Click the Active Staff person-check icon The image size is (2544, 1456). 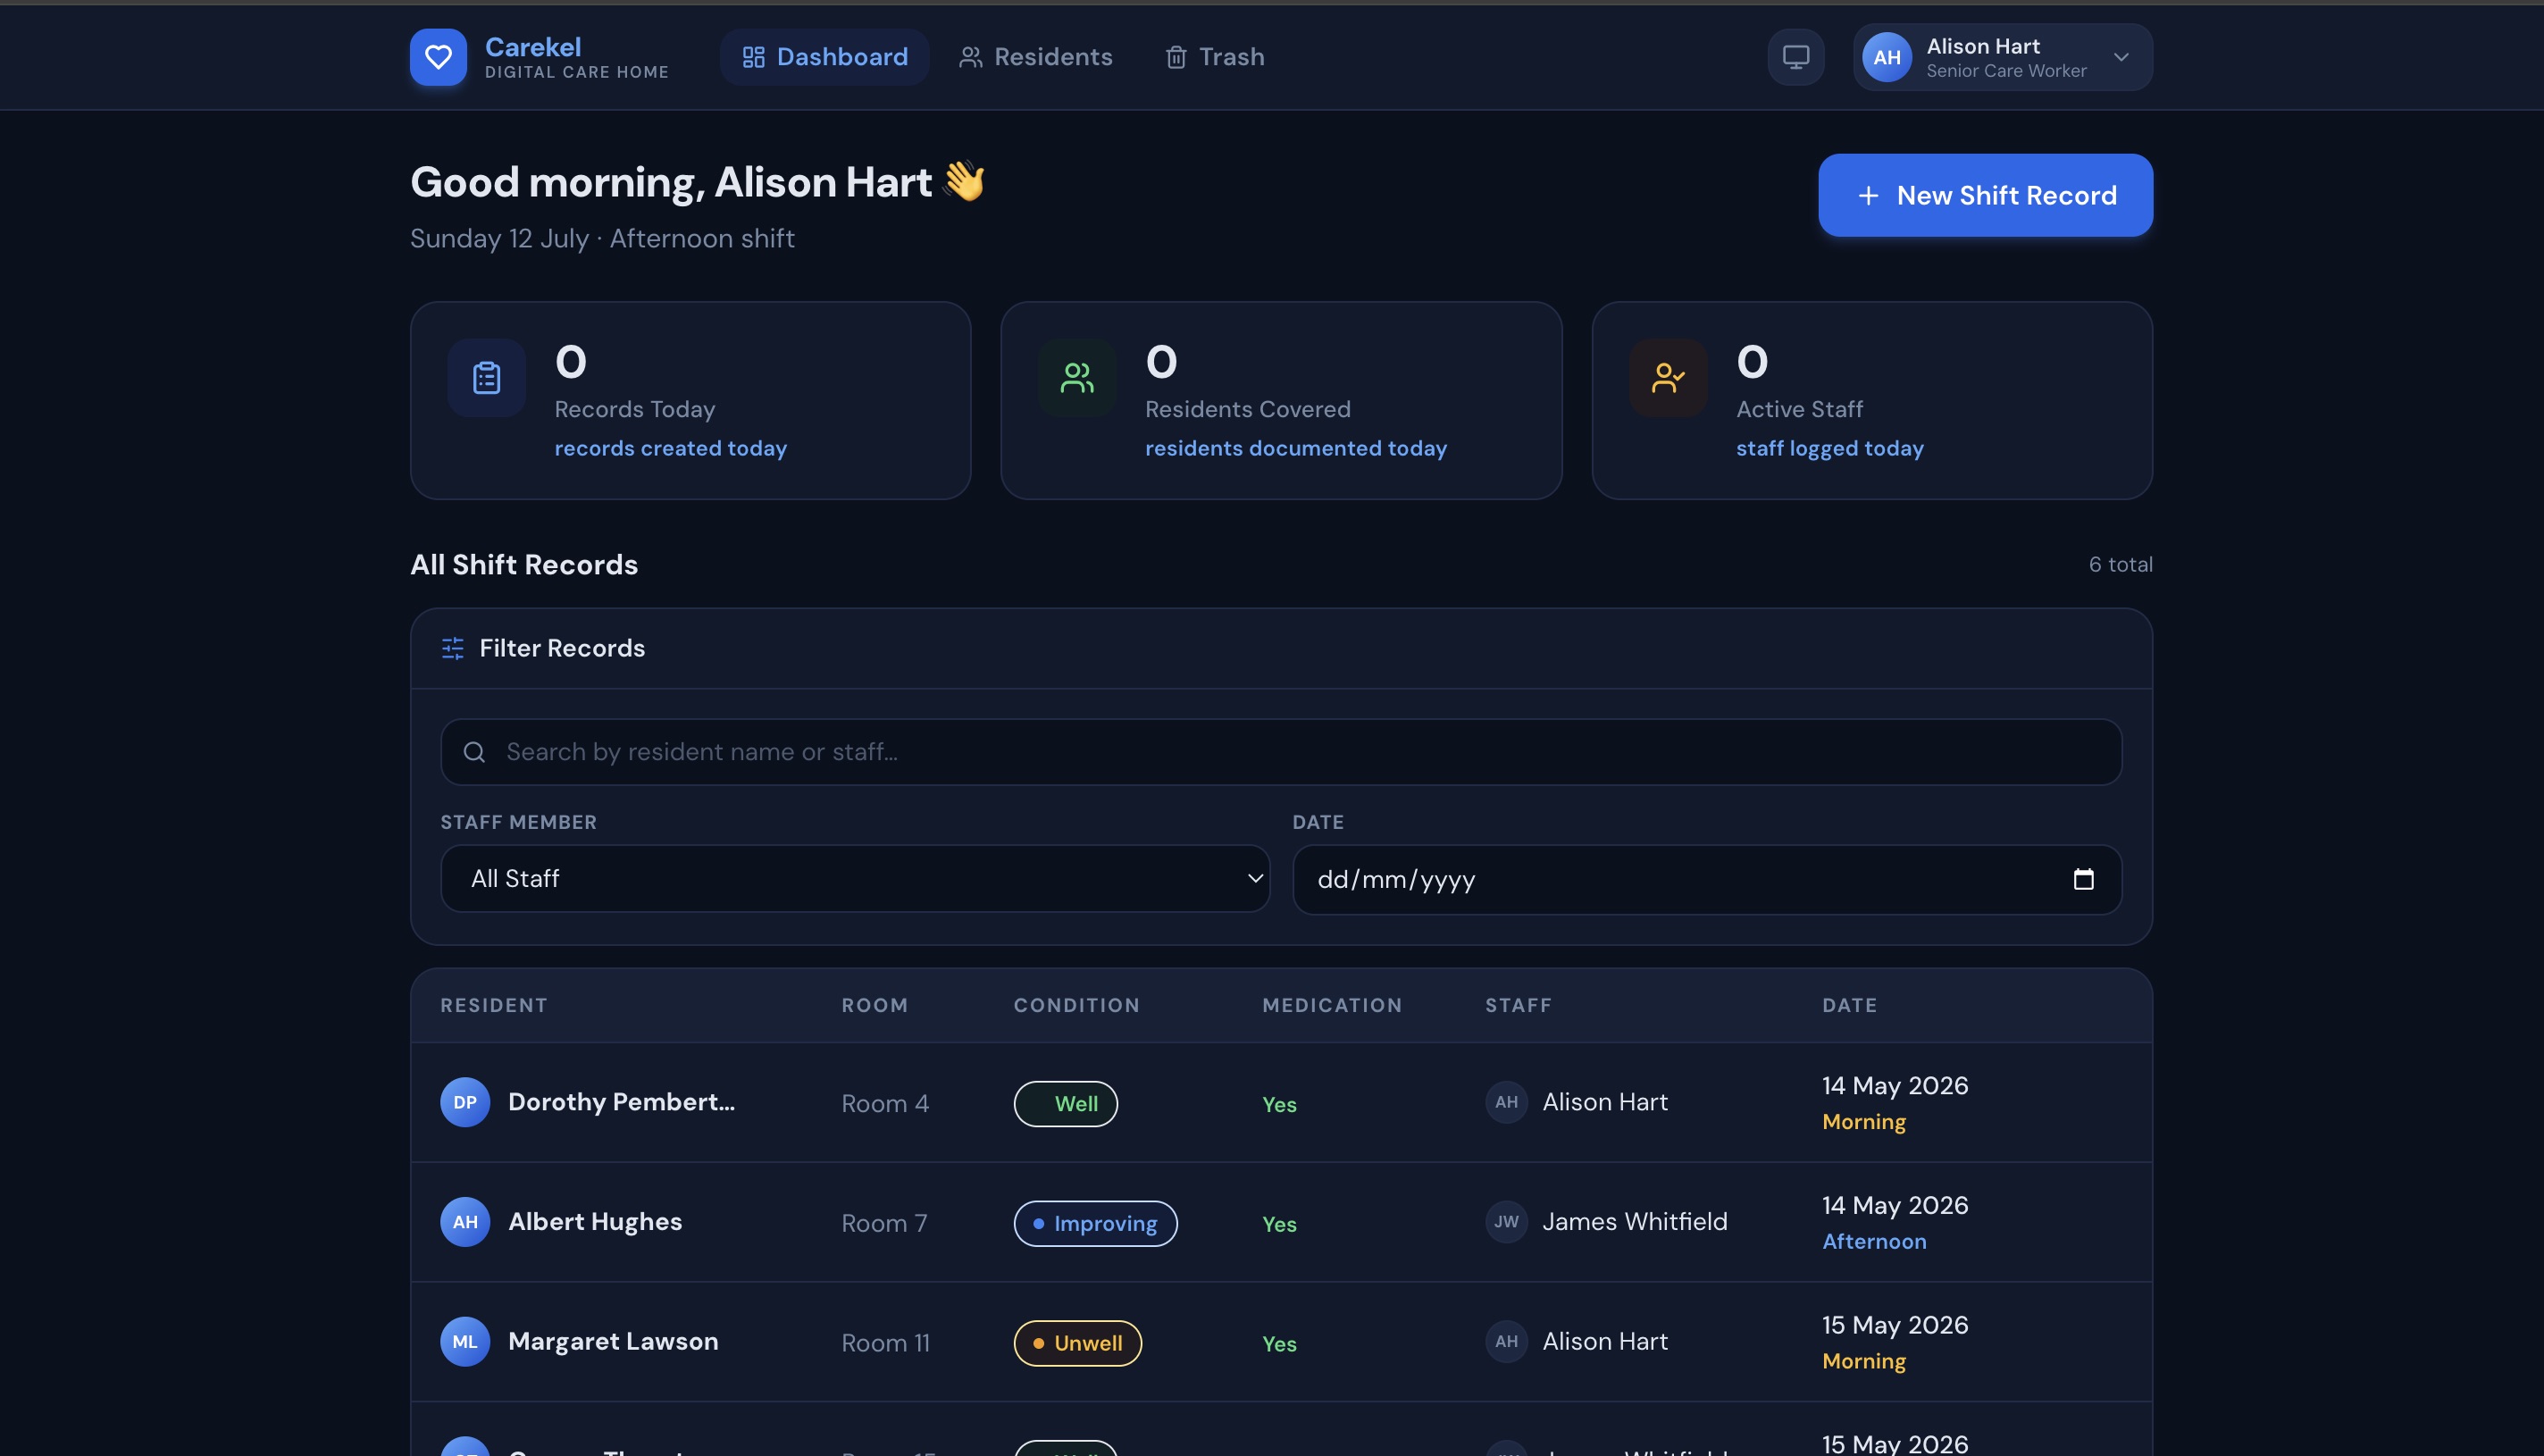(1668, 378)
